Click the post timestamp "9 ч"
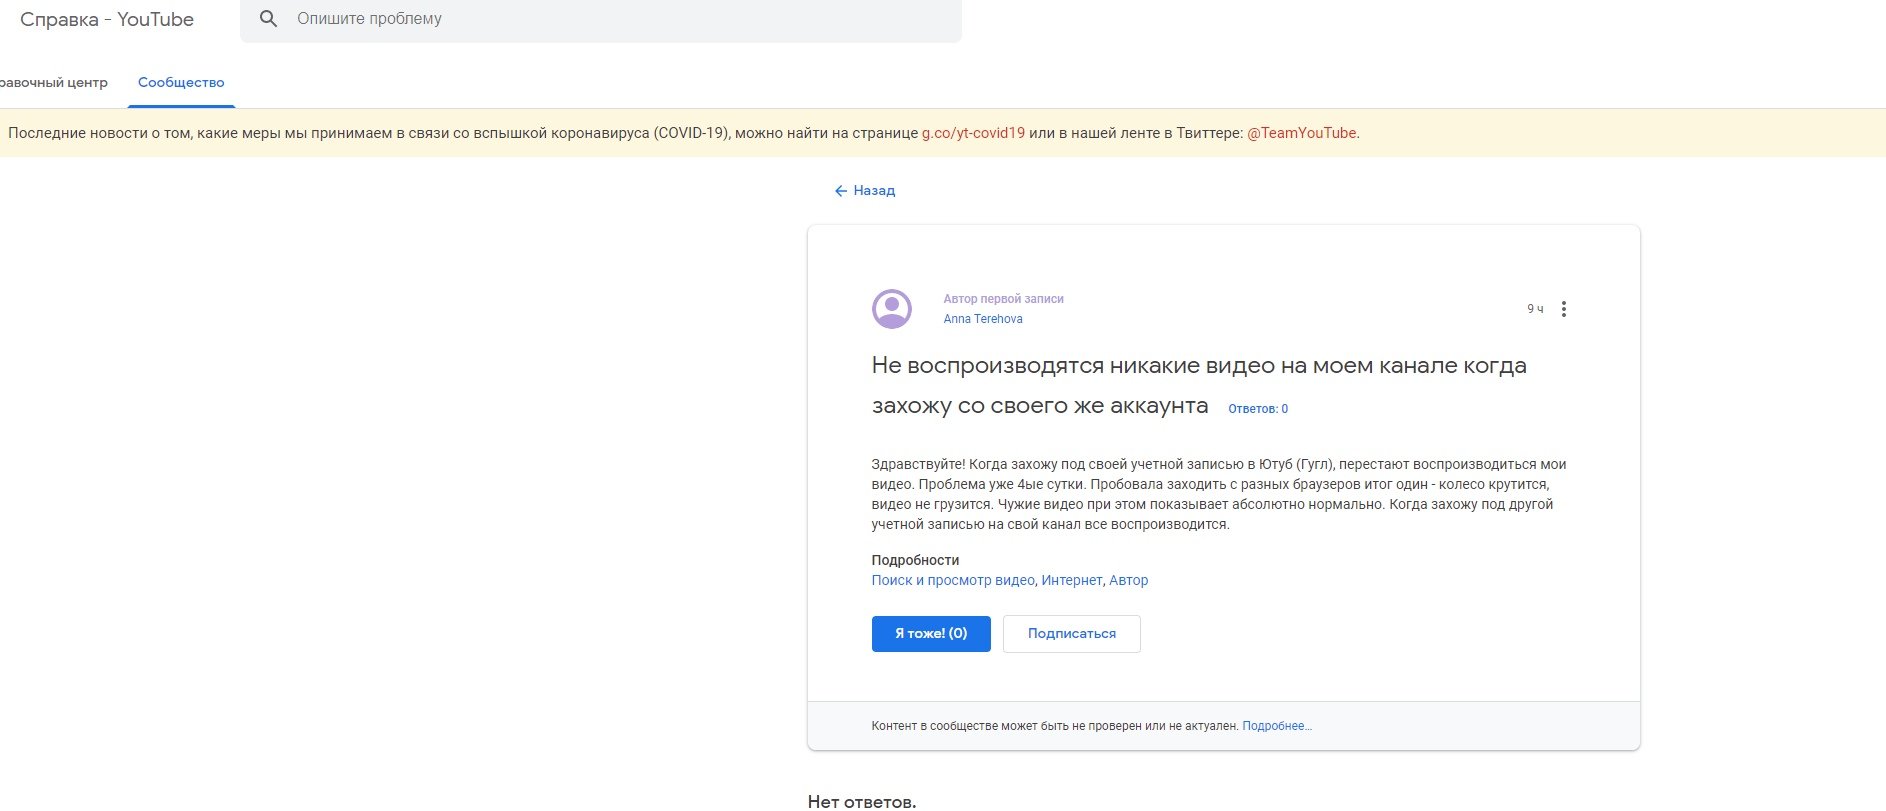 tap(1534, 309)
